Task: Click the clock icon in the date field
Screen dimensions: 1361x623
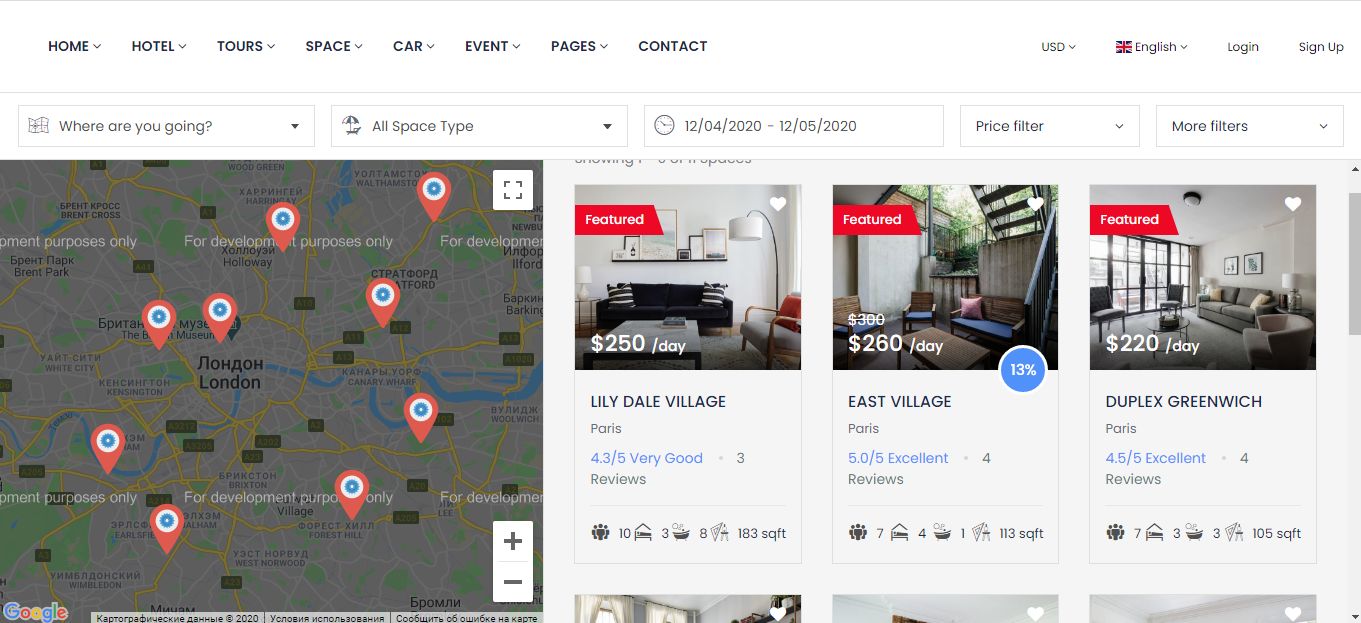Action: click(x=664, y=126)
